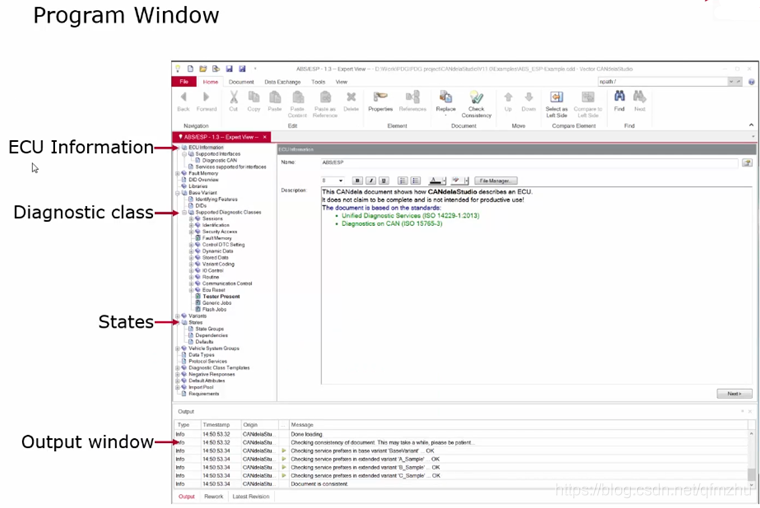Select Diagnostic CAN tree item
The height and width of the screenshot is (508, 760).
220,160
